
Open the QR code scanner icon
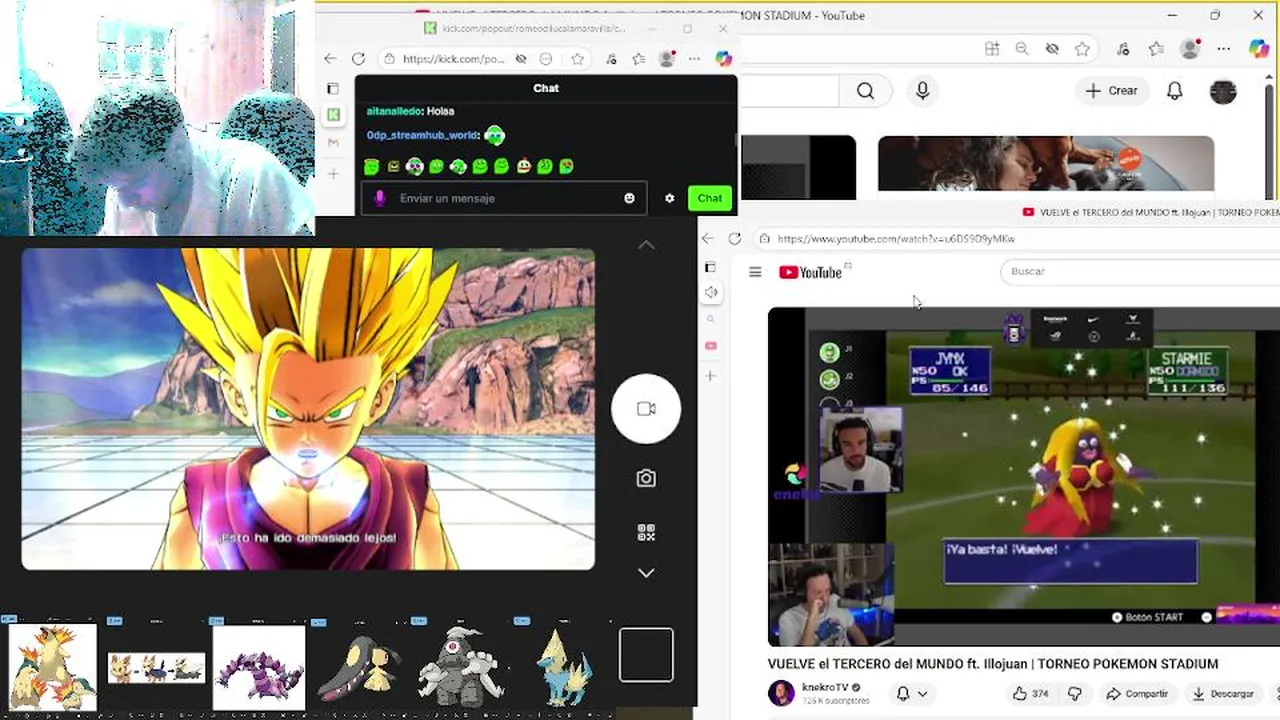[646, 532]
